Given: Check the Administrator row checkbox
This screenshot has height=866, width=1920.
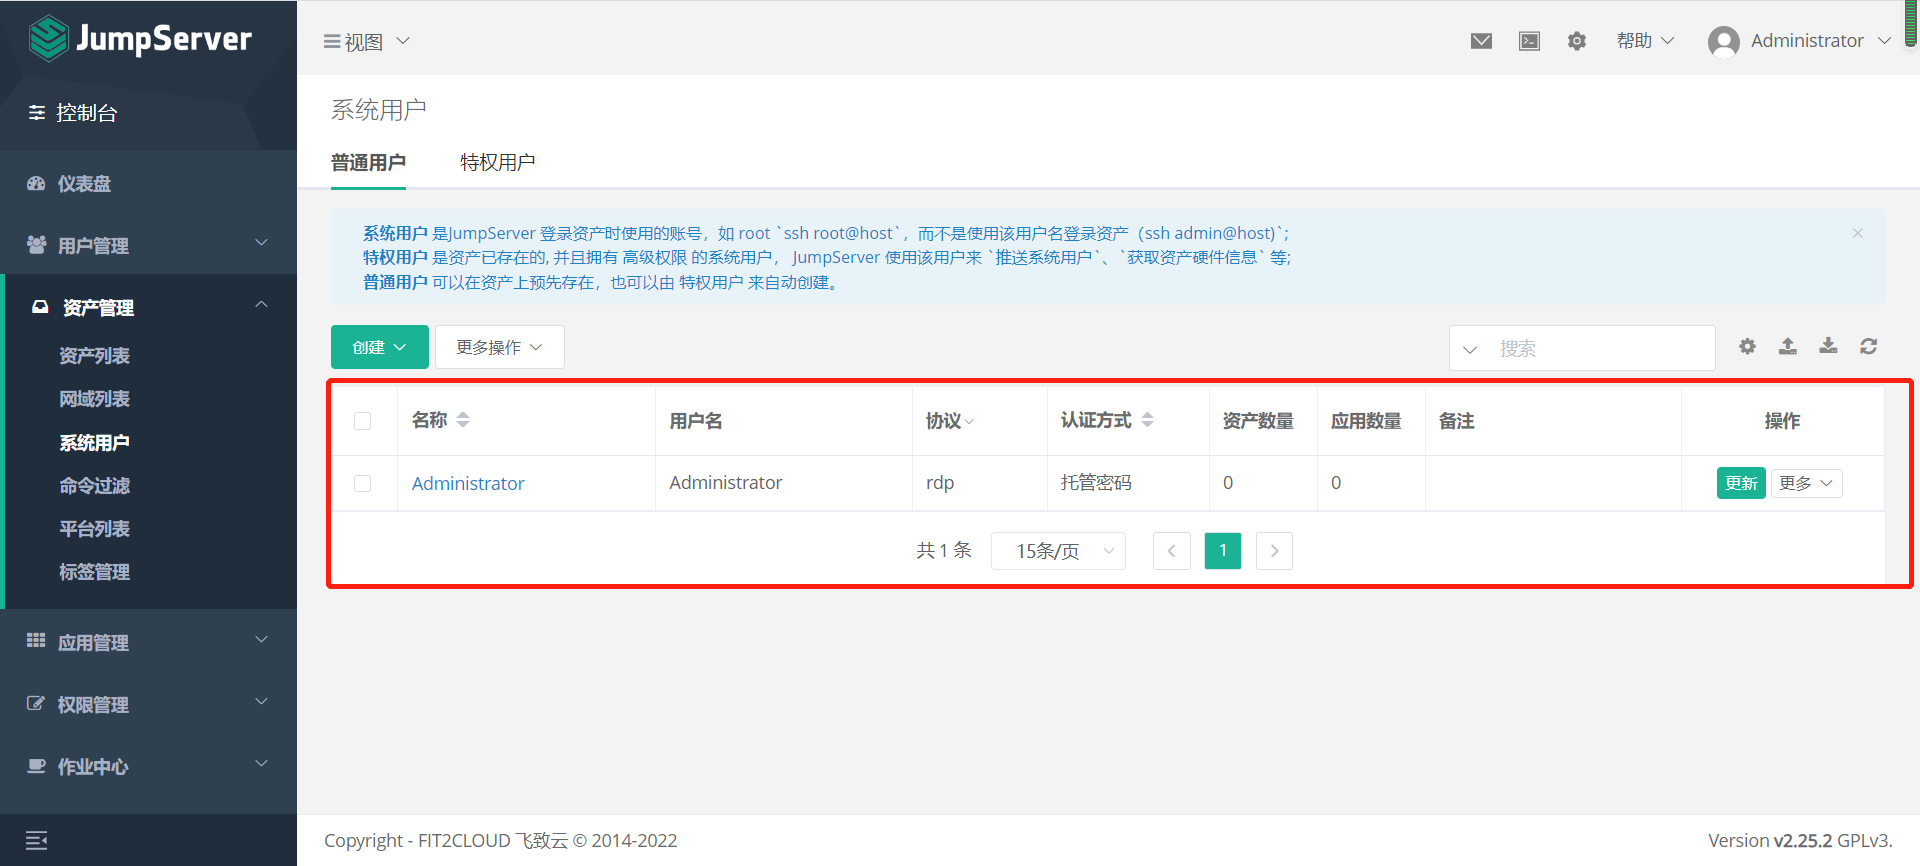Looking at the screenshot, I should pyautogui.click(x=362, y=483).
